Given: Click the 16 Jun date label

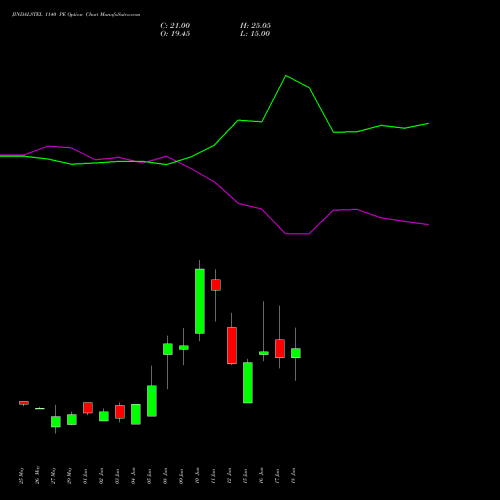Looking at the screenshot, I should (x=262, y=476).
